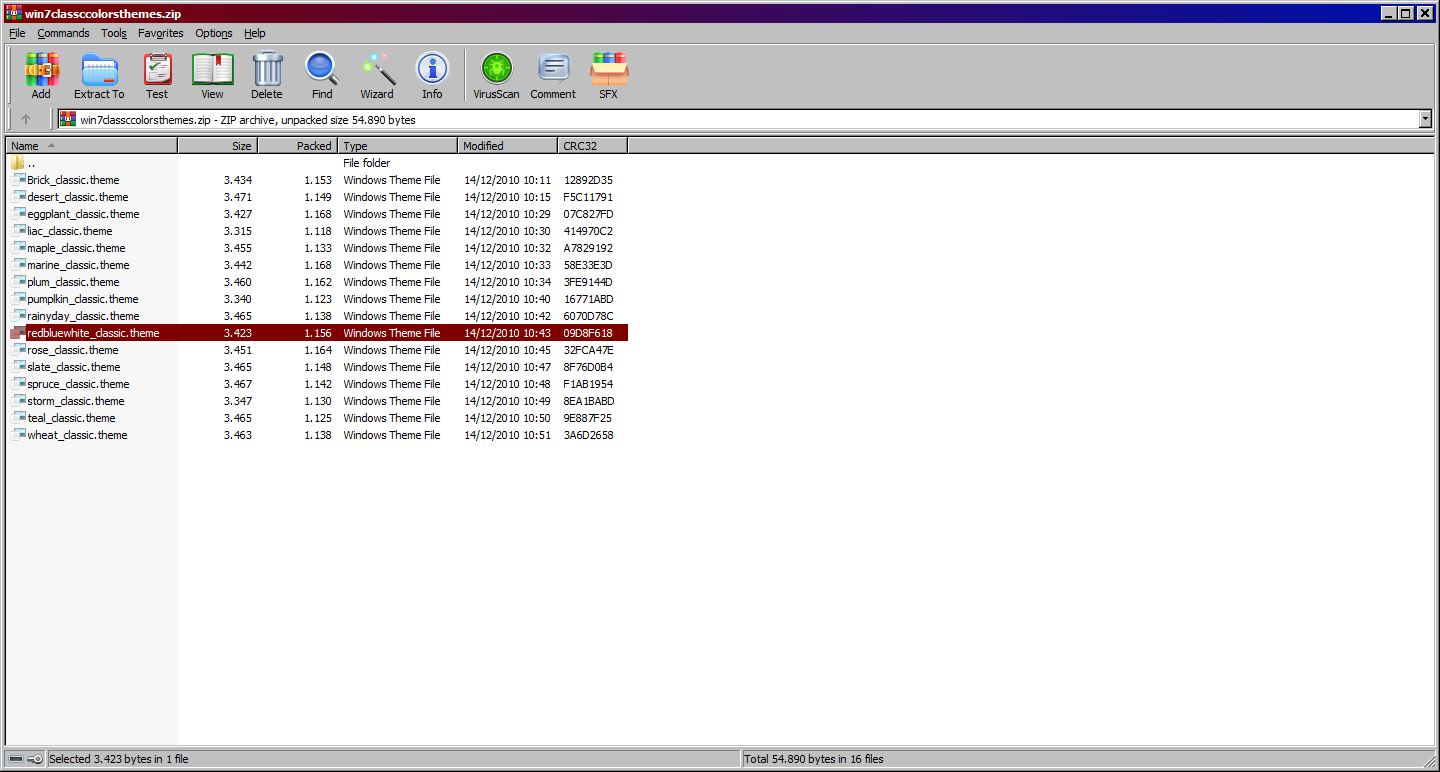Sort by Packed column header
Screen dimensions: 1440x772
click(298, 146)
